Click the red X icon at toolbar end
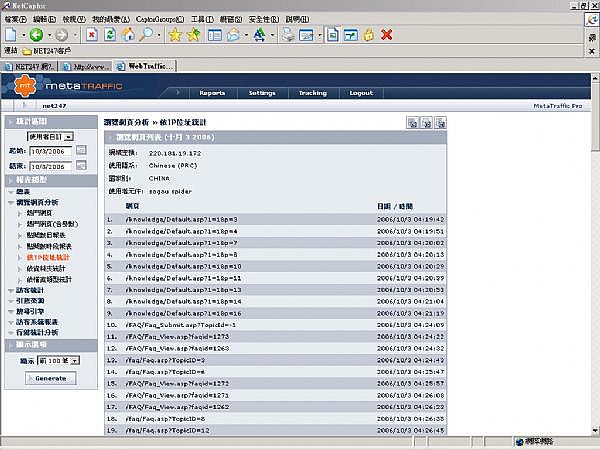The height and width of the screenshot is (450, 600). coord(387,35)
